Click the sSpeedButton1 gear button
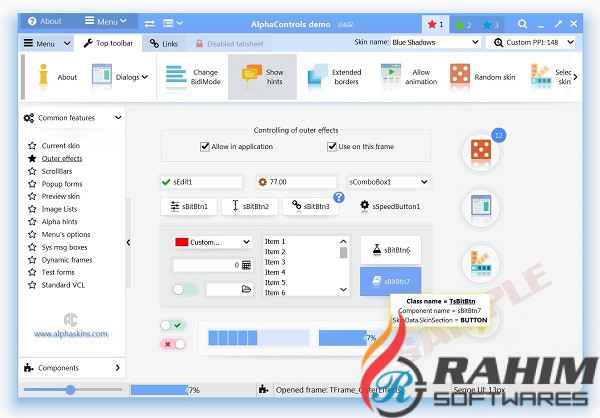 click(x=390, y=206)
